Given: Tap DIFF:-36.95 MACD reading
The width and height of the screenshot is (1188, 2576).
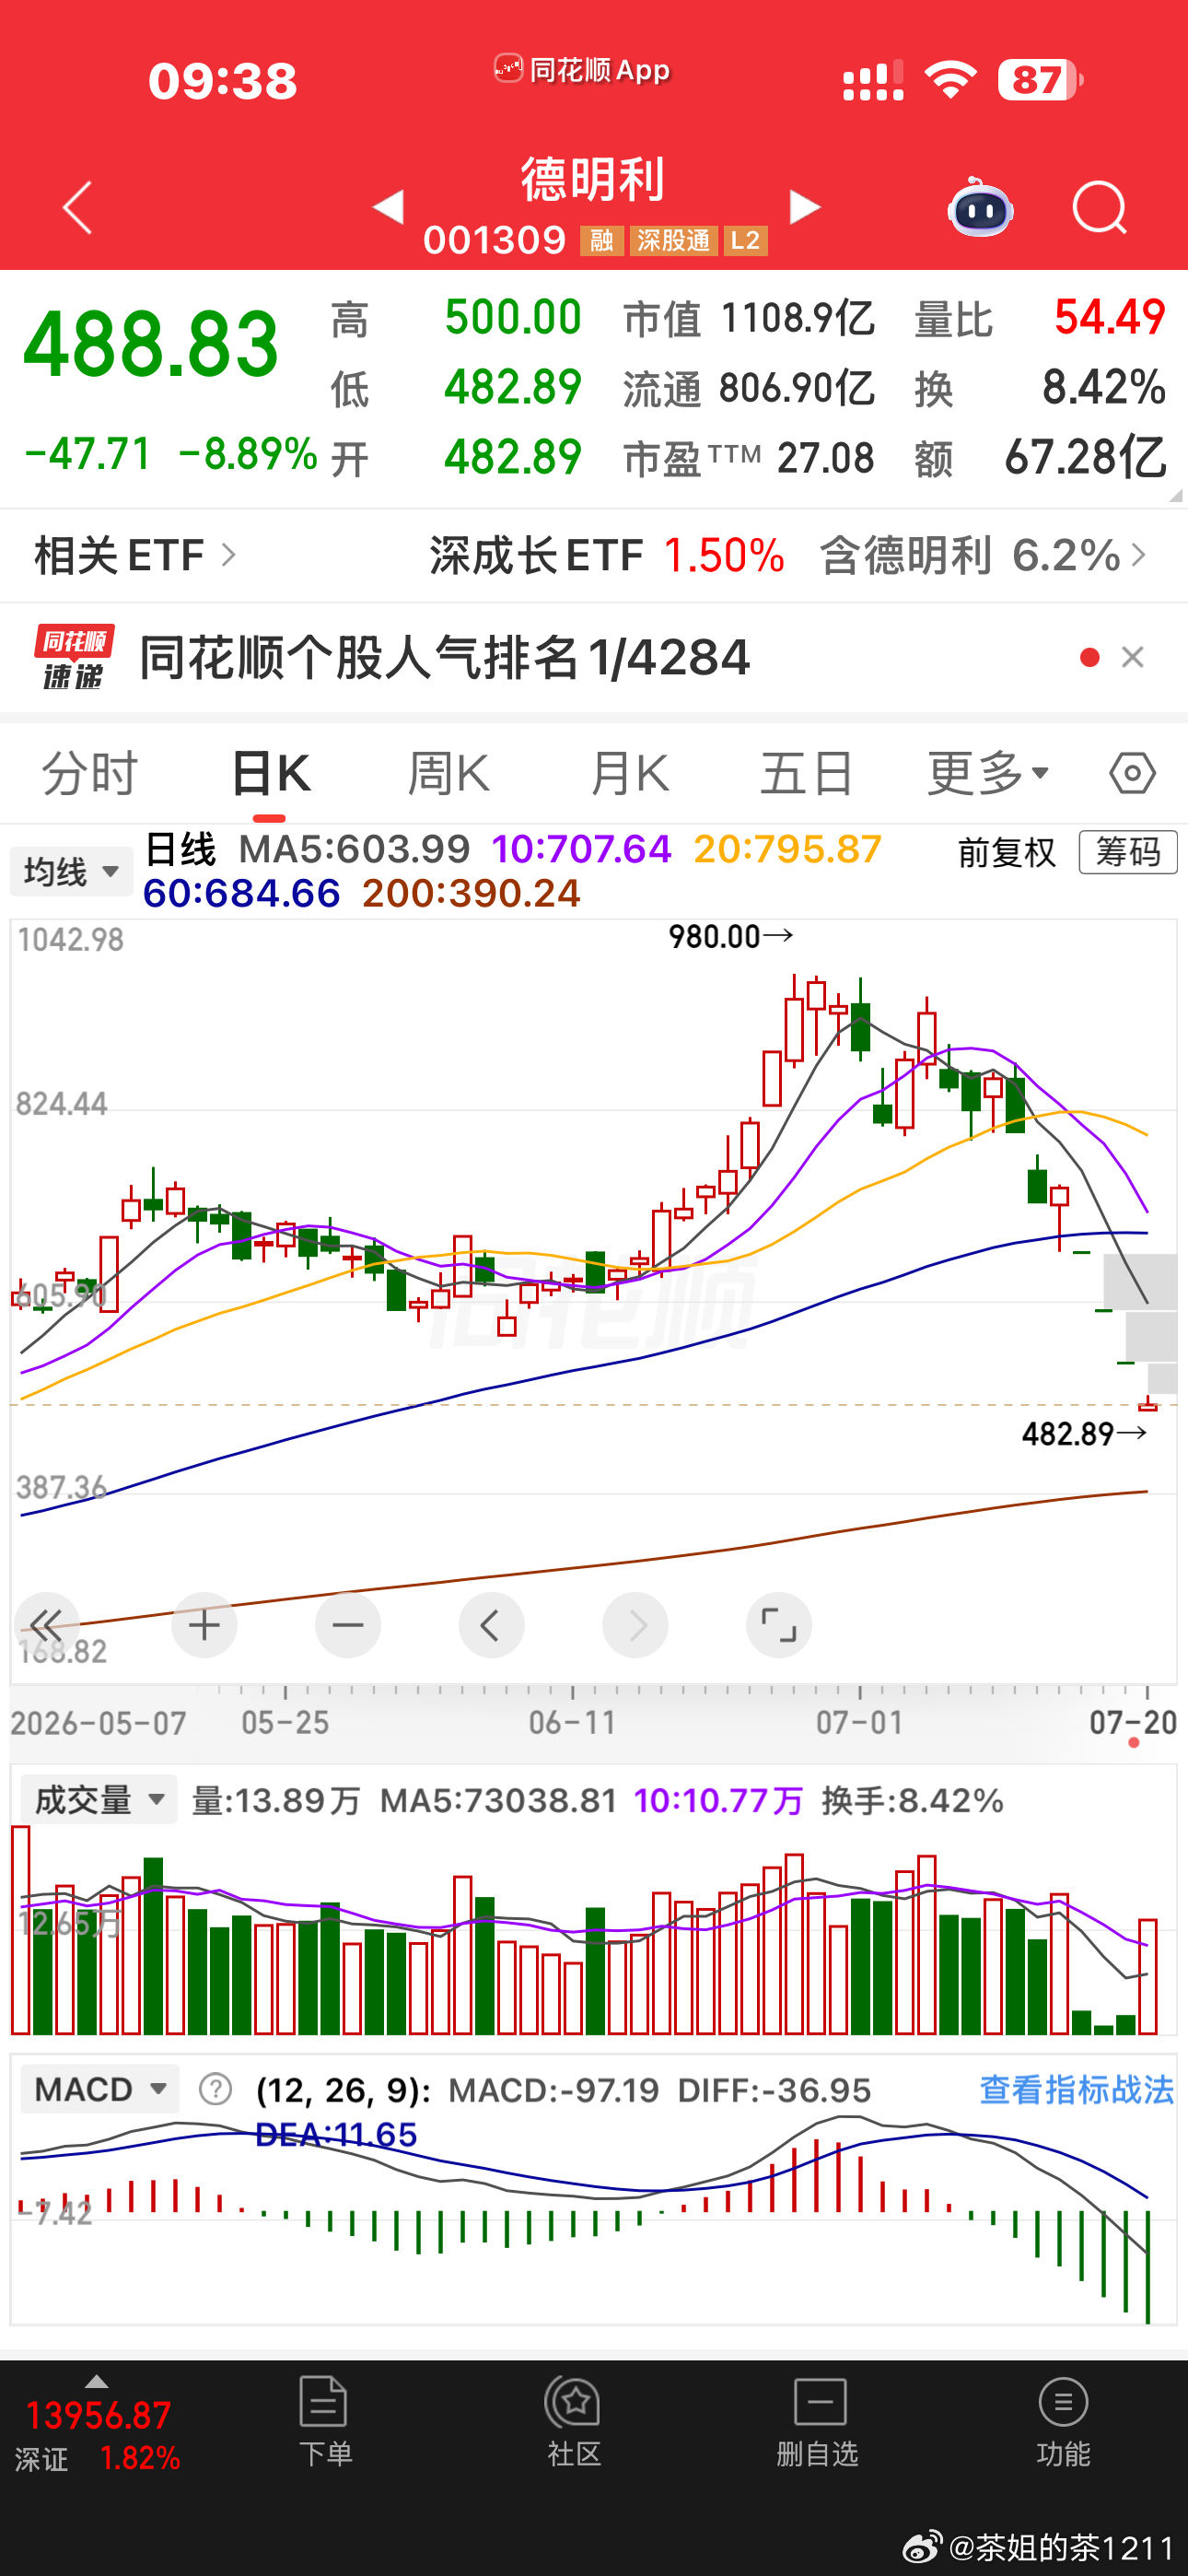Looking at the screenshot, I should click(x=774, y=2090).
